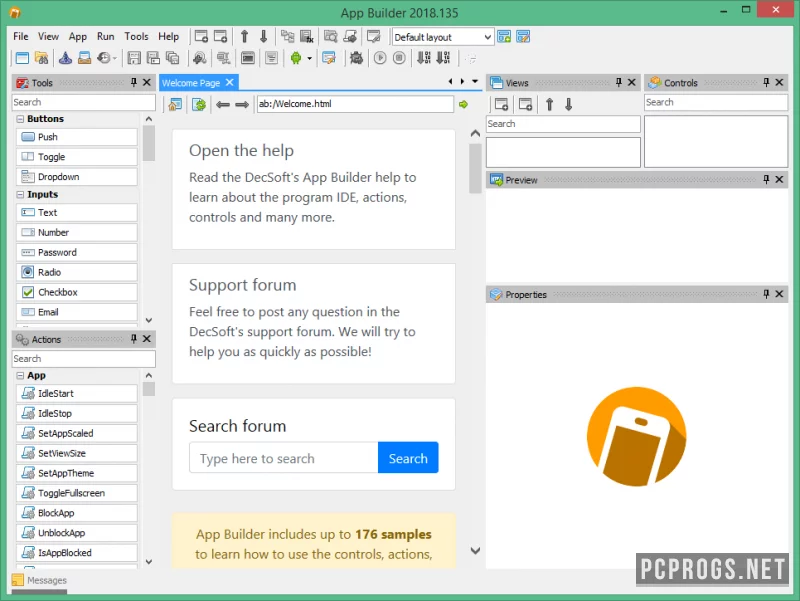
Task: Pin the Tools panel
Action: coord(134,82)
